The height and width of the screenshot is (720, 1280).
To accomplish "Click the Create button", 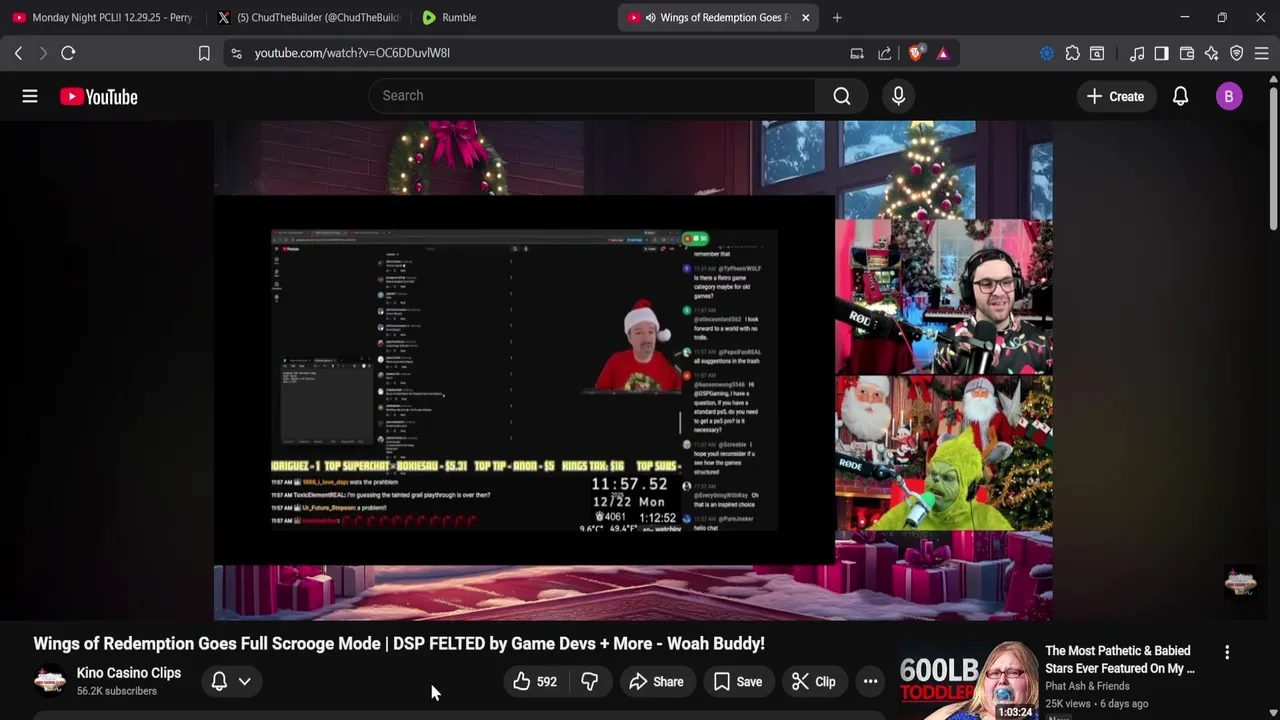I will tap(1115, 96).
